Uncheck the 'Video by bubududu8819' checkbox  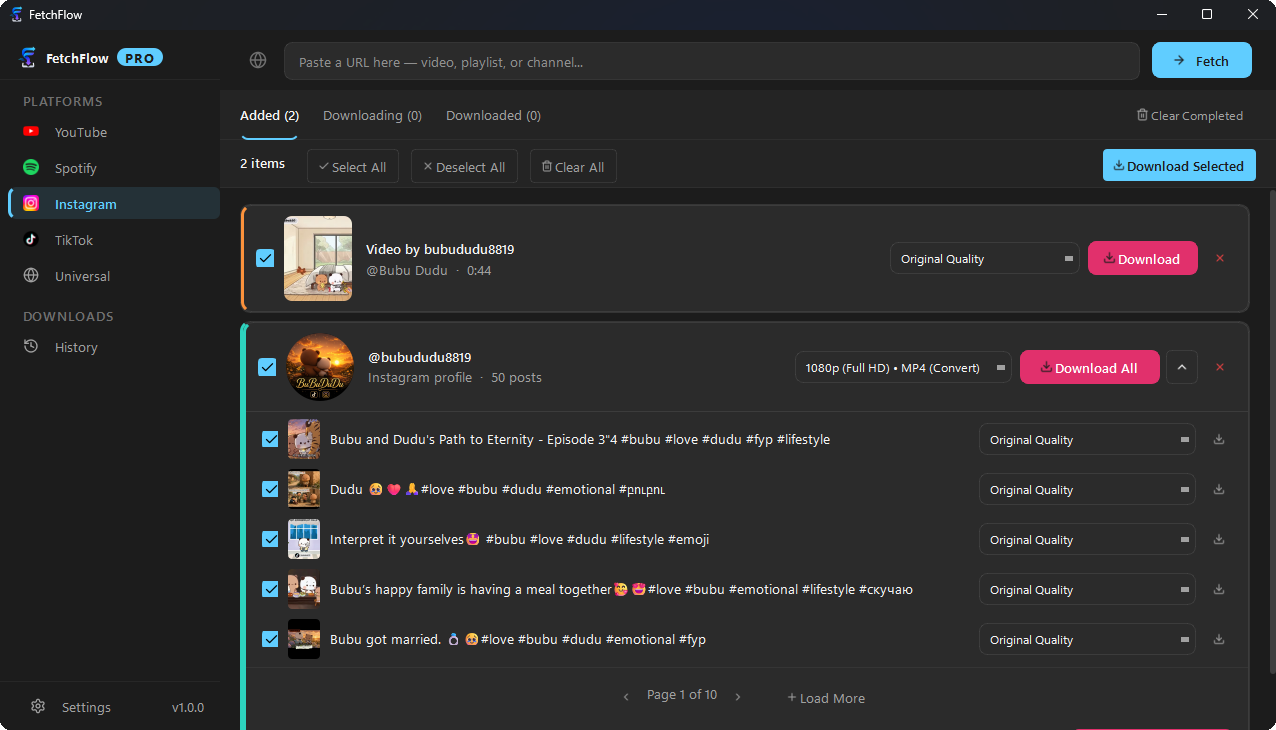265,258
